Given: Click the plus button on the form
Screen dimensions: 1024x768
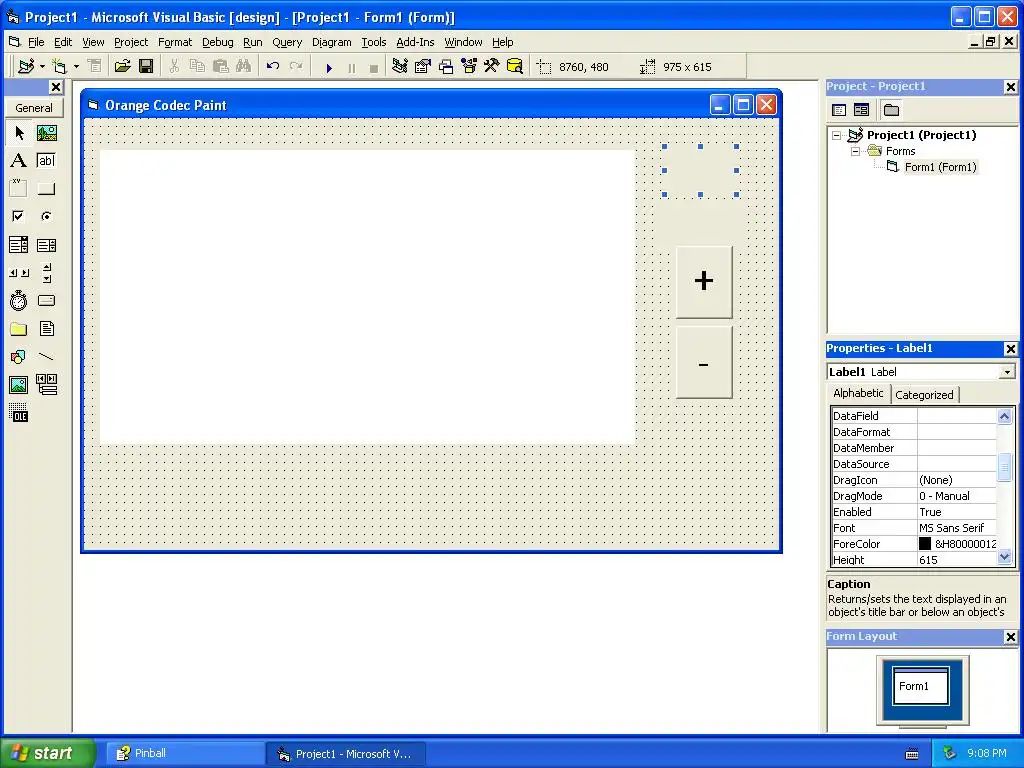Looking at the screenshot, I should (x=704, y=282).
